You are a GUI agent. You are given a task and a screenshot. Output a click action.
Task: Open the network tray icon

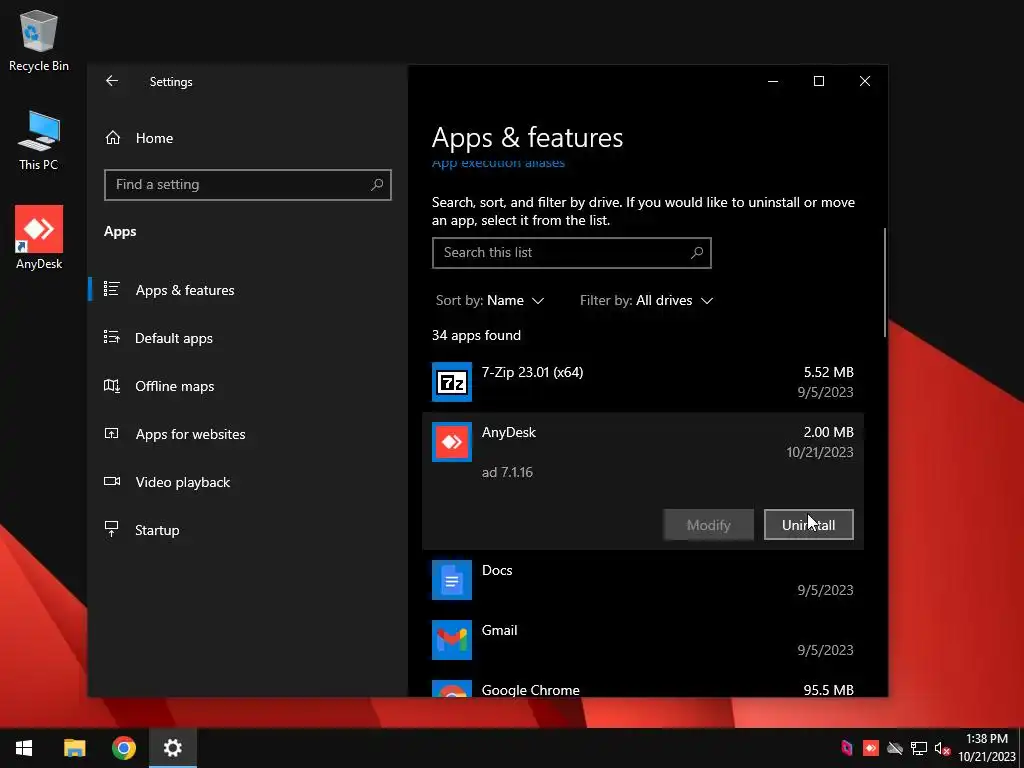919,748
